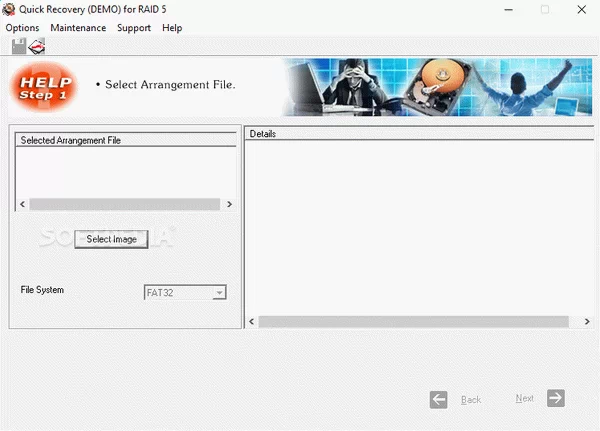
Task: Open the Support menu
Action: tap(134, 28)
